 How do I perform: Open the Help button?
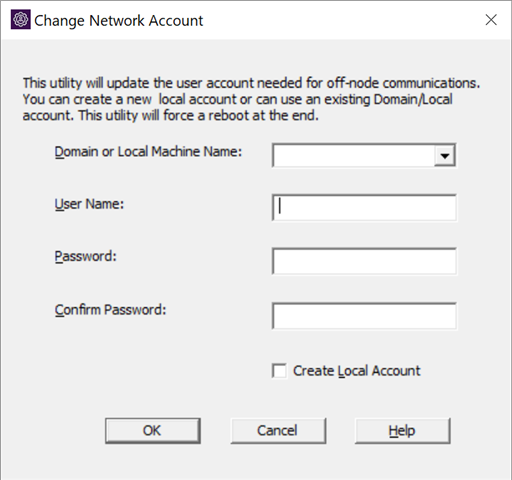[x=403, y=431]
